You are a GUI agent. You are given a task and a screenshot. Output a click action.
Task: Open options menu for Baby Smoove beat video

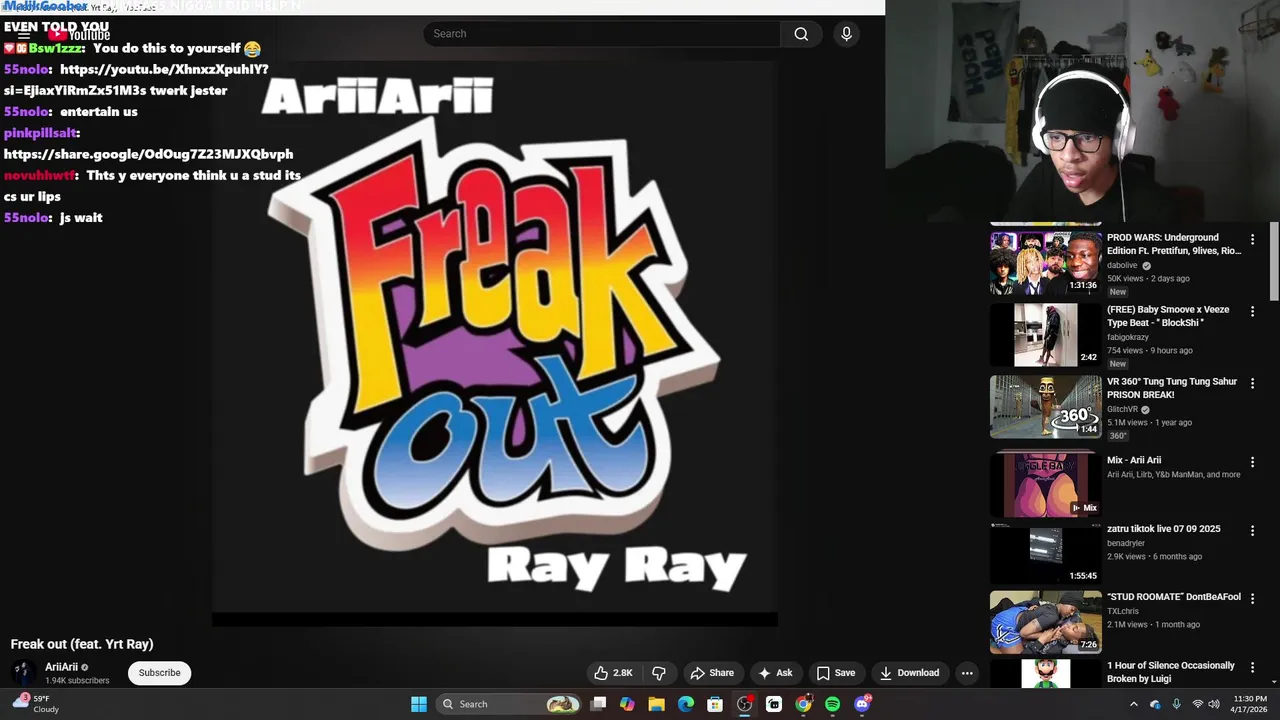point(1252,312)
